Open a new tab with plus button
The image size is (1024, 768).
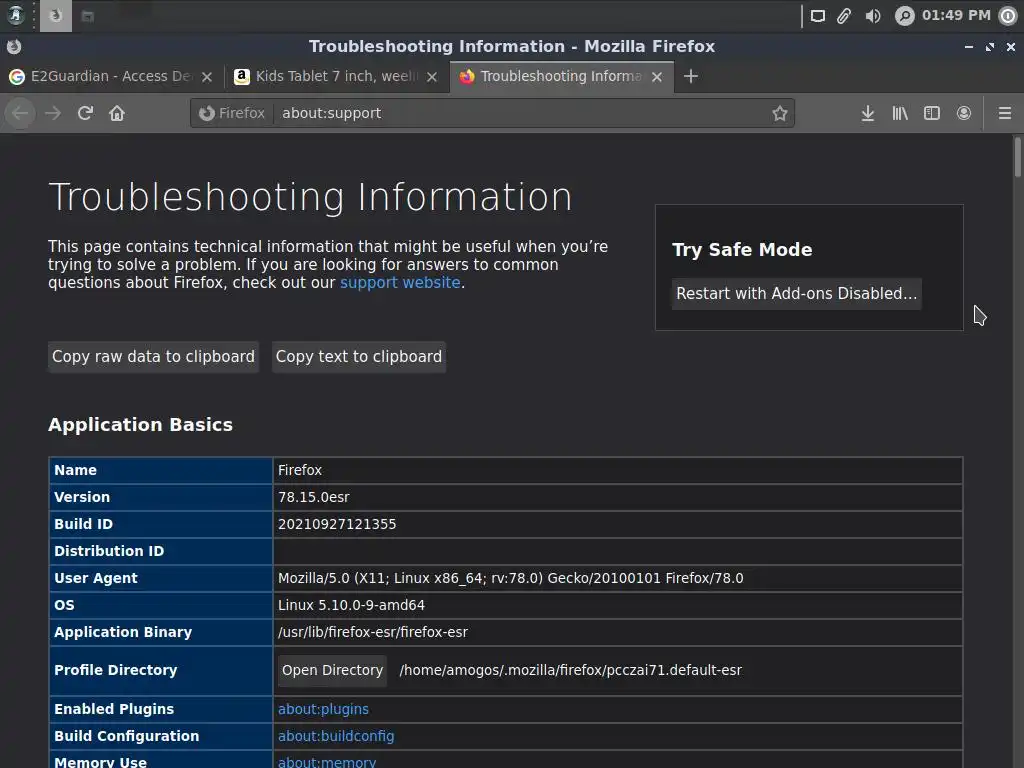pyautogui.click(x=691, y=76)
